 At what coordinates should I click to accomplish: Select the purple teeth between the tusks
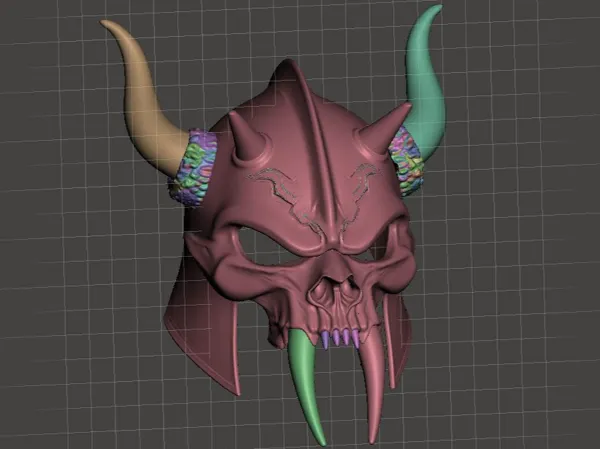pos(341,339)
